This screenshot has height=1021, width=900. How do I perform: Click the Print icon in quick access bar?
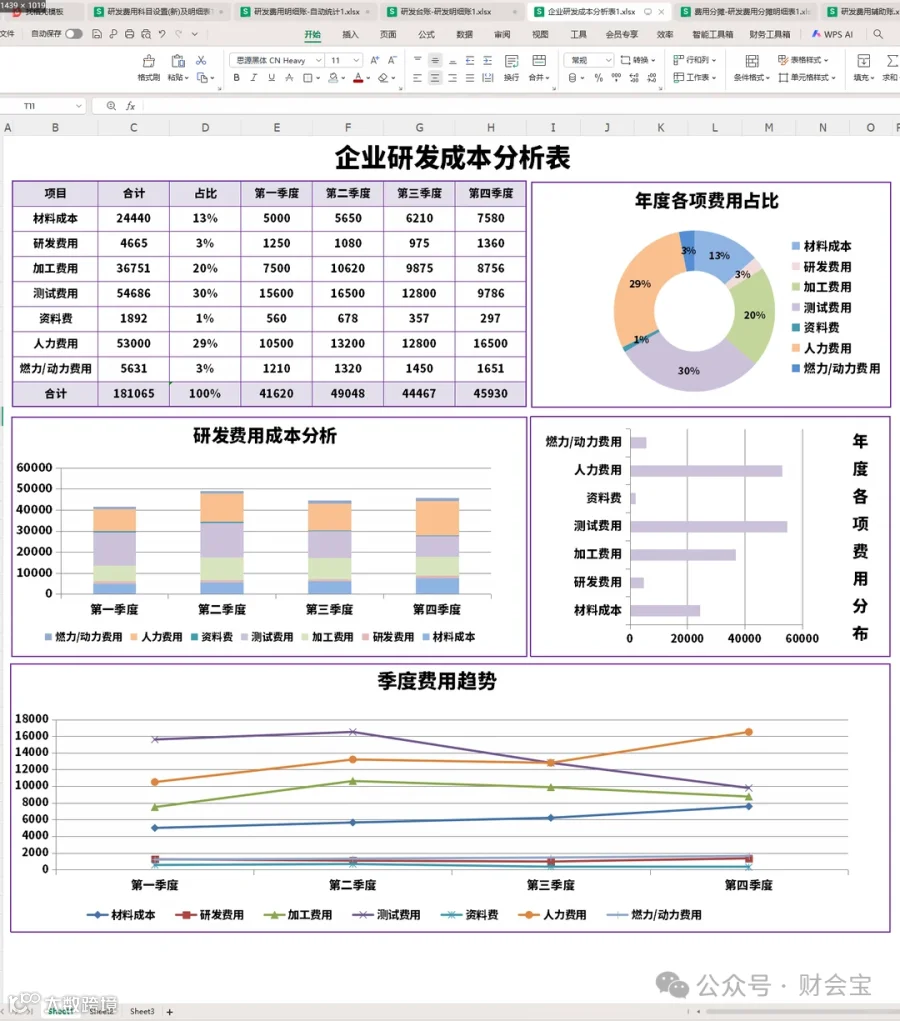pos(130,34)
